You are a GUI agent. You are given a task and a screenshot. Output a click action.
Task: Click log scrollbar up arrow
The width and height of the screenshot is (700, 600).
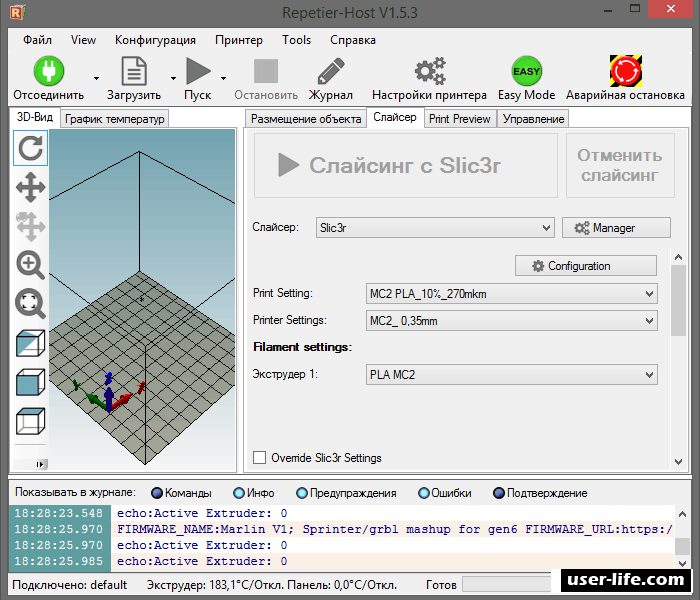[x=682, y=514]
